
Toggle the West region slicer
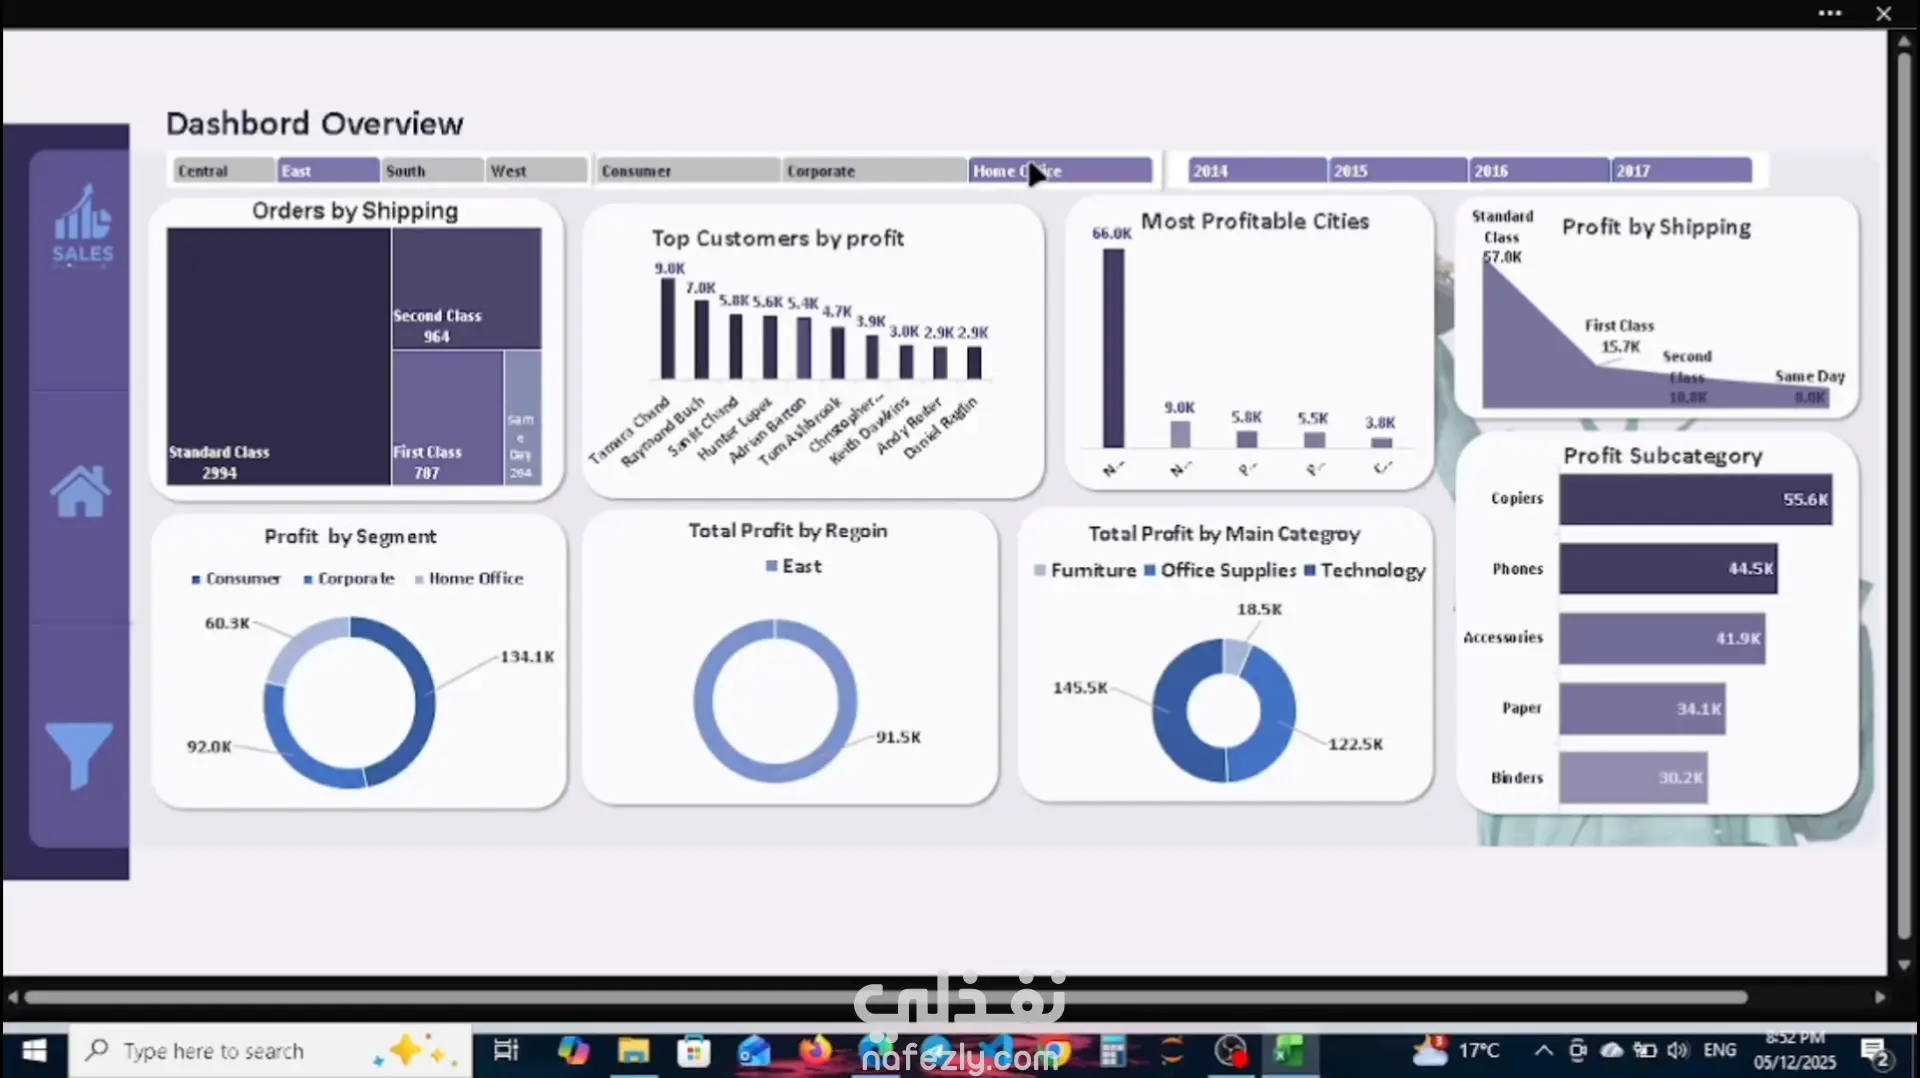[537, 171]
